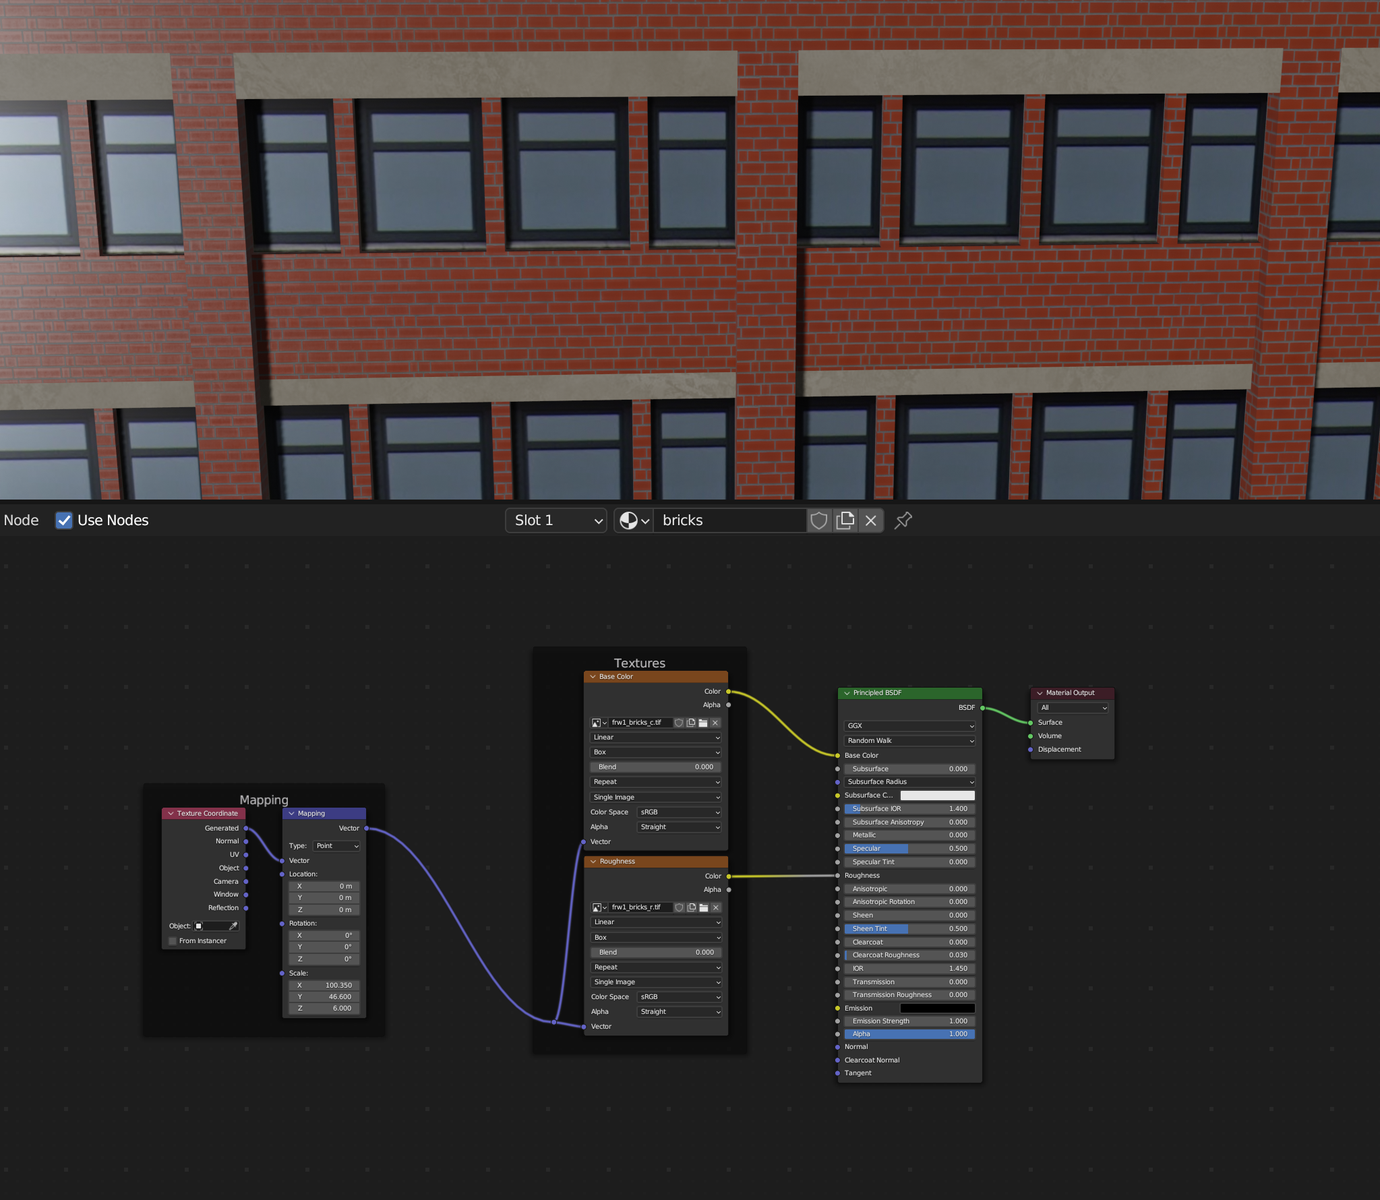The height and width of the screenshot is (1200, 1380).
Task: Duplicate the bricks material with the copy icon
Action: click(x=845, y=520)
